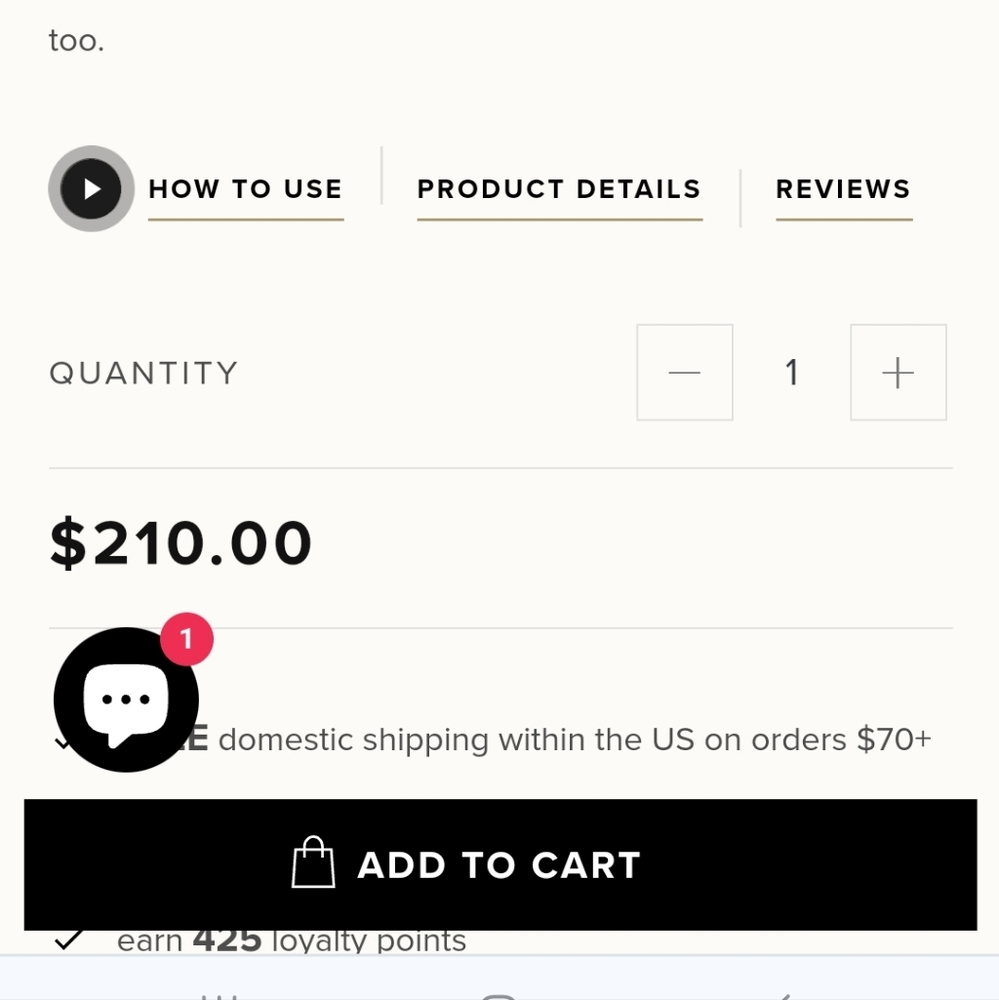
Task: Tap the checkmark beside loyalty points
Action: (x=69, y=941)
